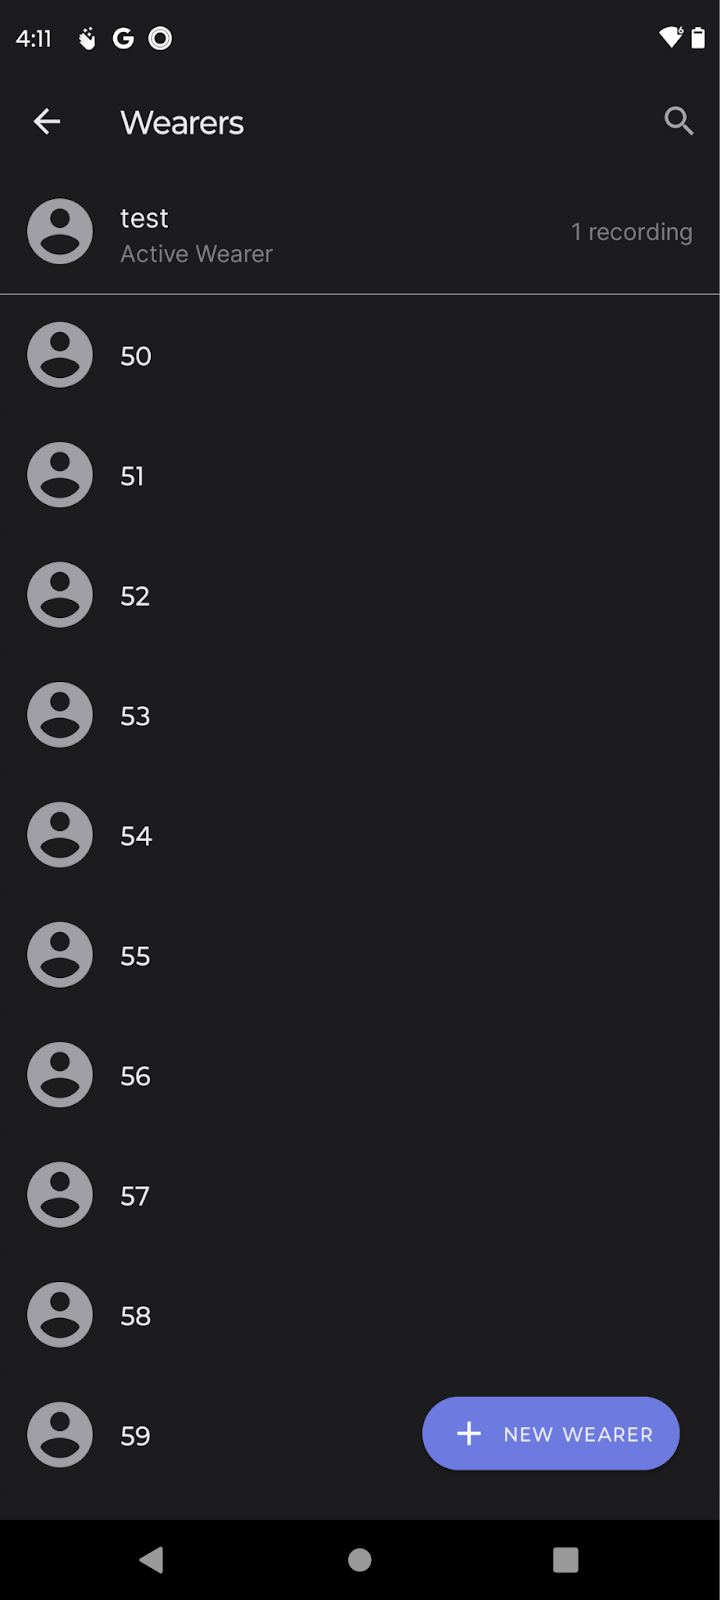Select the active wearer named test
720x1600 pixels.
click(x=360, y=232)
